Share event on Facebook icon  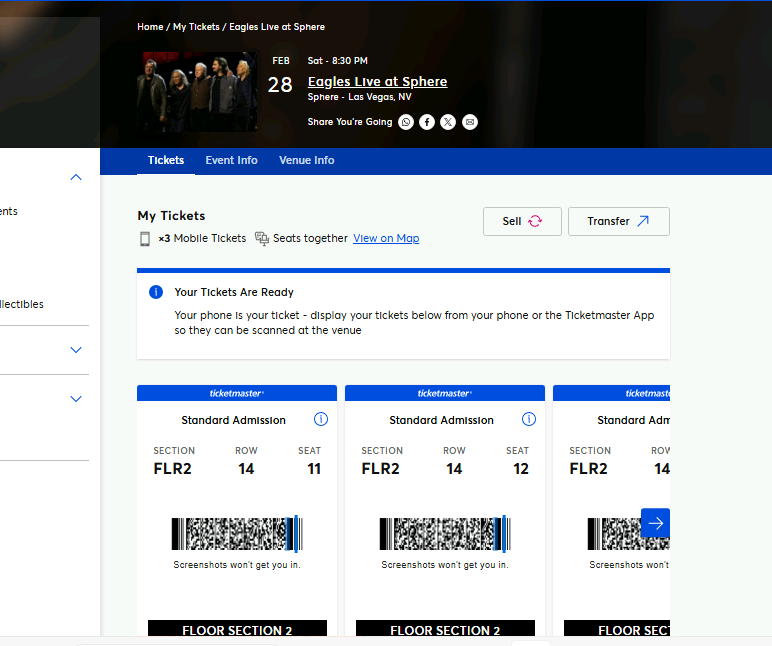[427, 122]
